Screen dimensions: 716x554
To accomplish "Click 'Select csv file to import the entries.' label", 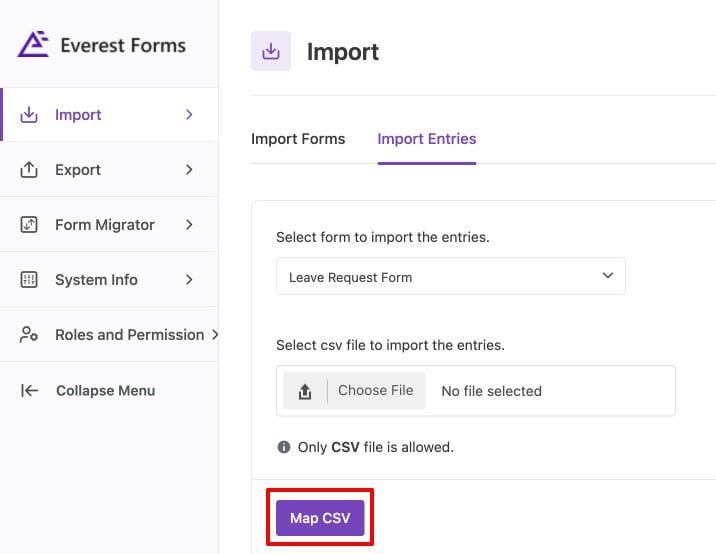I will coord(390,345).
